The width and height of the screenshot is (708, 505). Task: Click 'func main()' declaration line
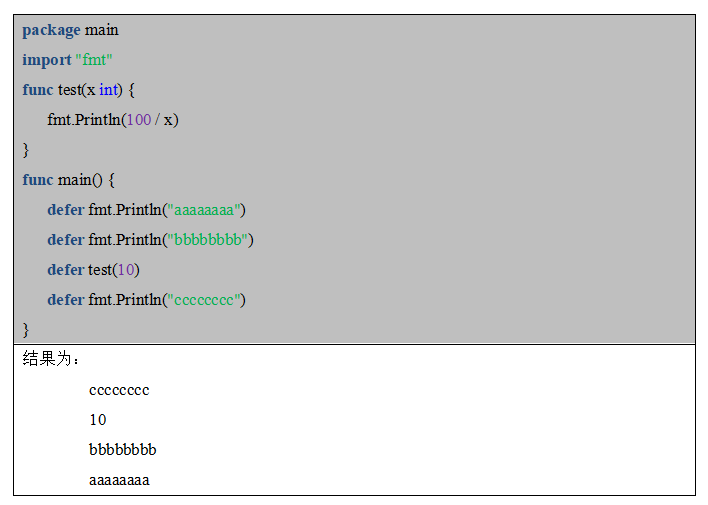tap(69, 180)
